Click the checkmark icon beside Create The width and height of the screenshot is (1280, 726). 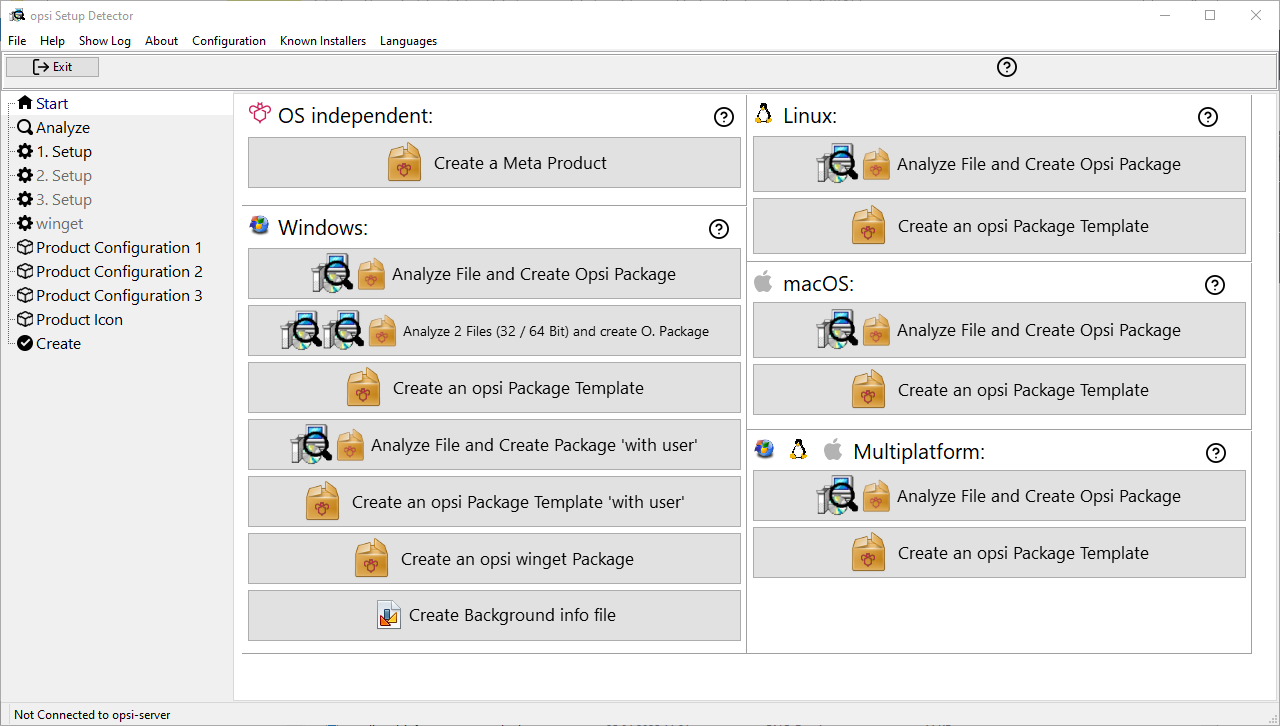(25, 343)
